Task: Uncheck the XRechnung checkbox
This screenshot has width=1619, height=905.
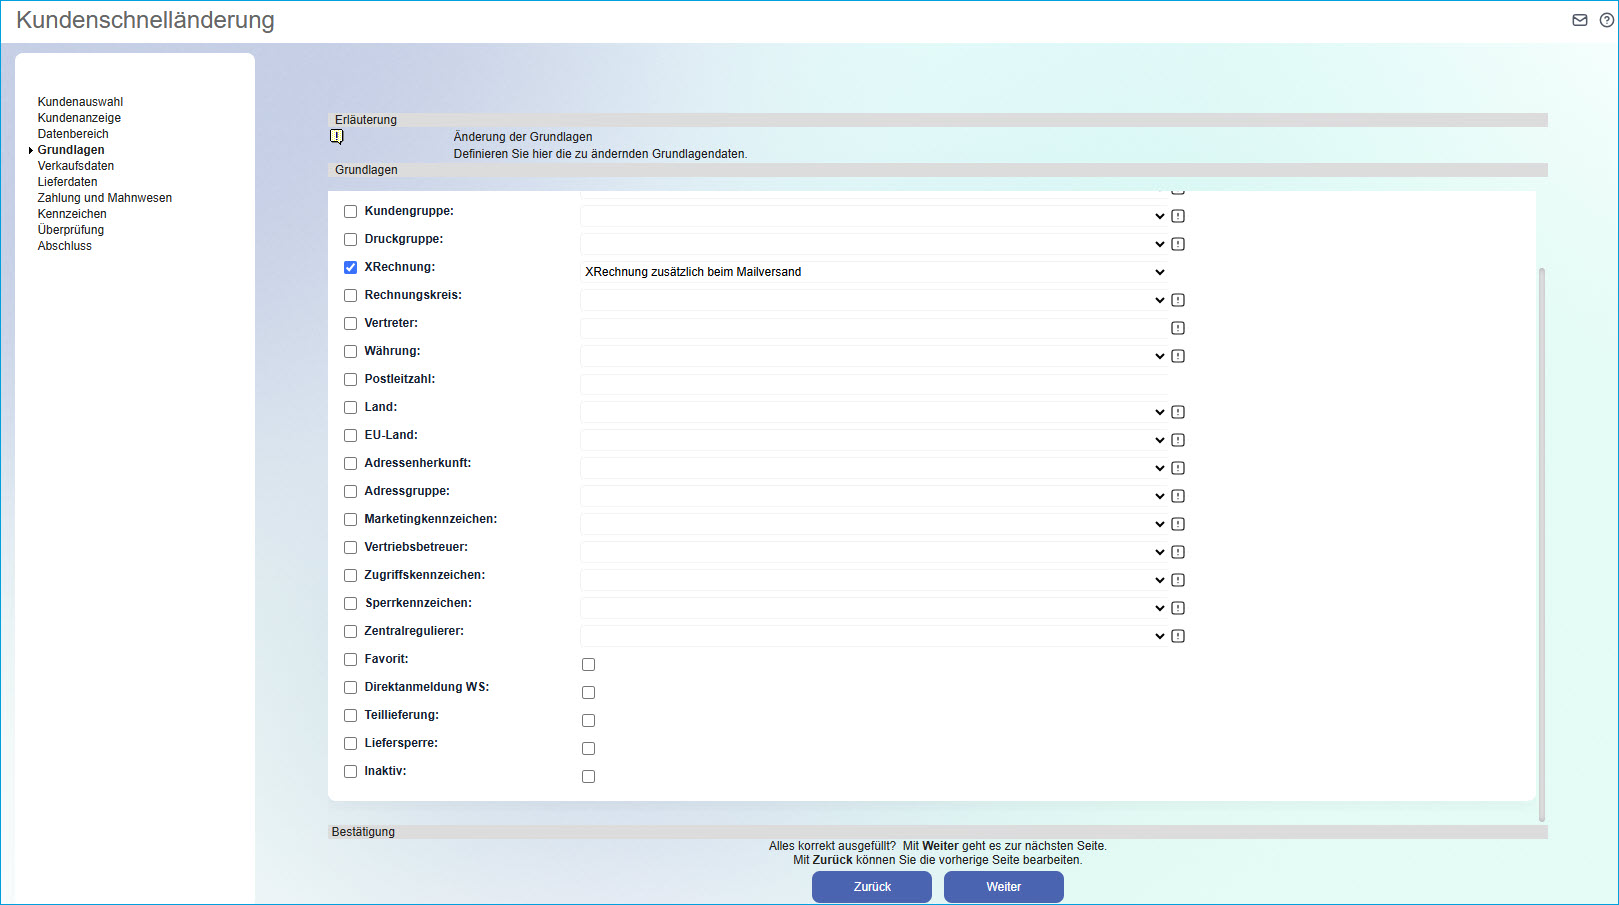Action: tap(350, 267)
